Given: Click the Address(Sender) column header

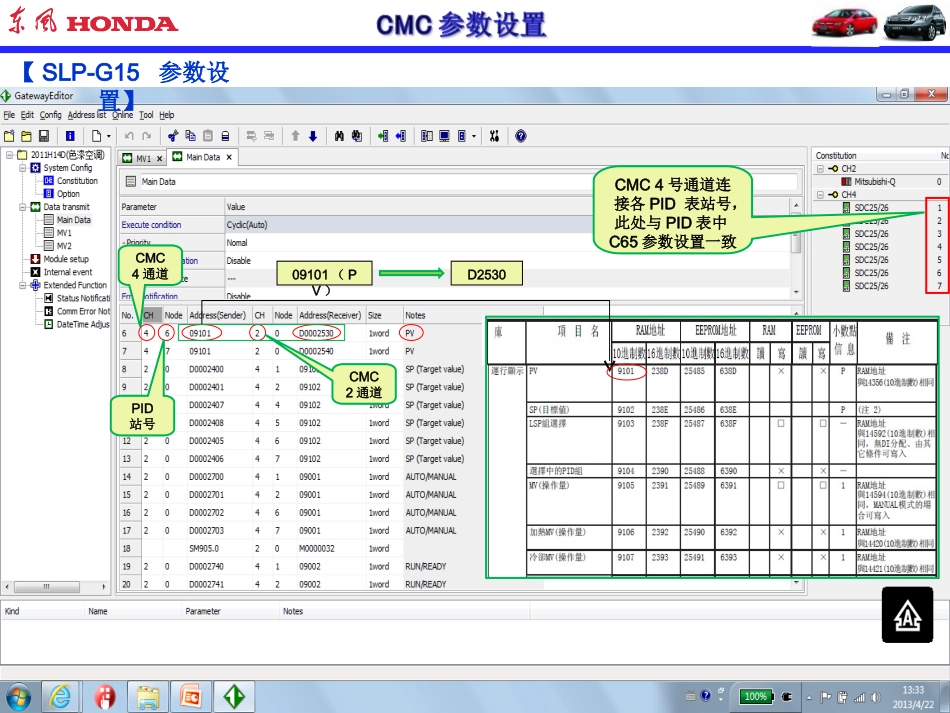Looking at the screenshot, I should [218, 316].
